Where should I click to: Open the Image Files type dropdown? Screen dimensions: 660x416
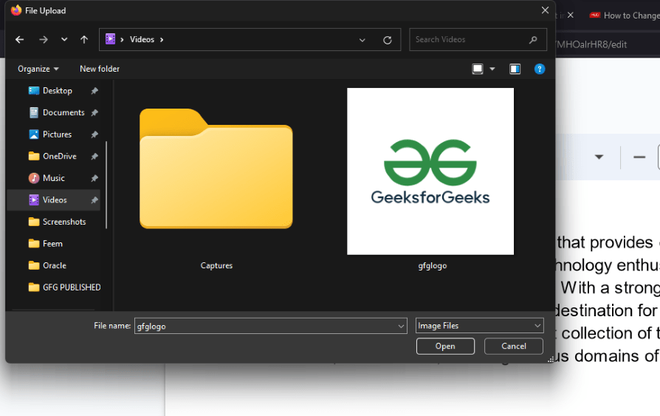479,325
